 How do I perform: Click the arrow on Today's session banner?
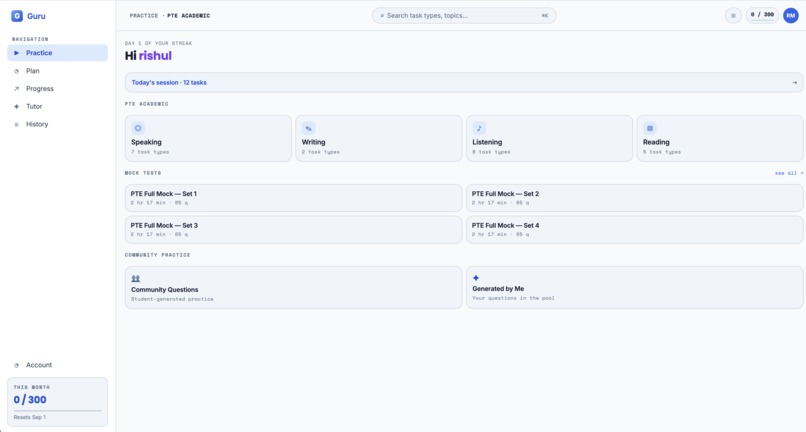[795, 82]
